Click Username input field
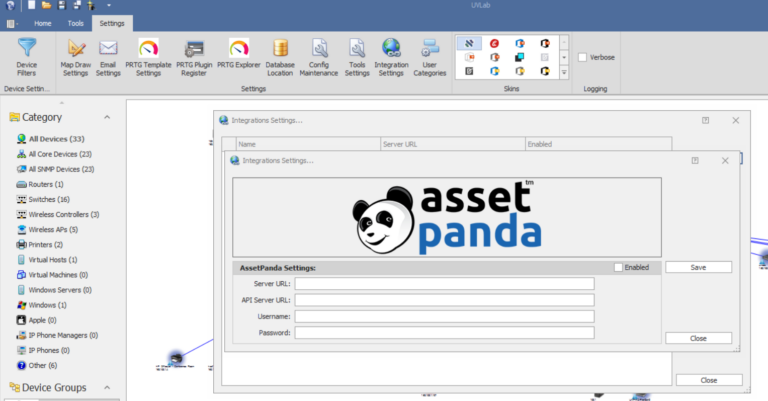768x401 pixels. (444, 317)
